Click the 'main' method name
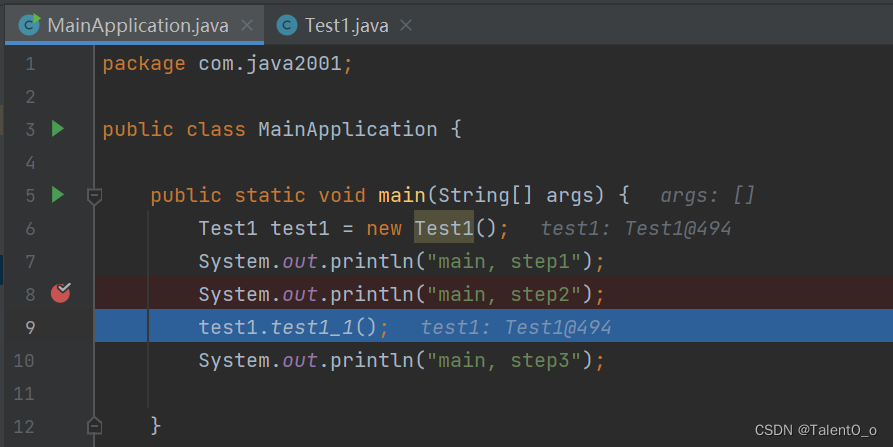This screenshot has height=447, width=893. 402,195
